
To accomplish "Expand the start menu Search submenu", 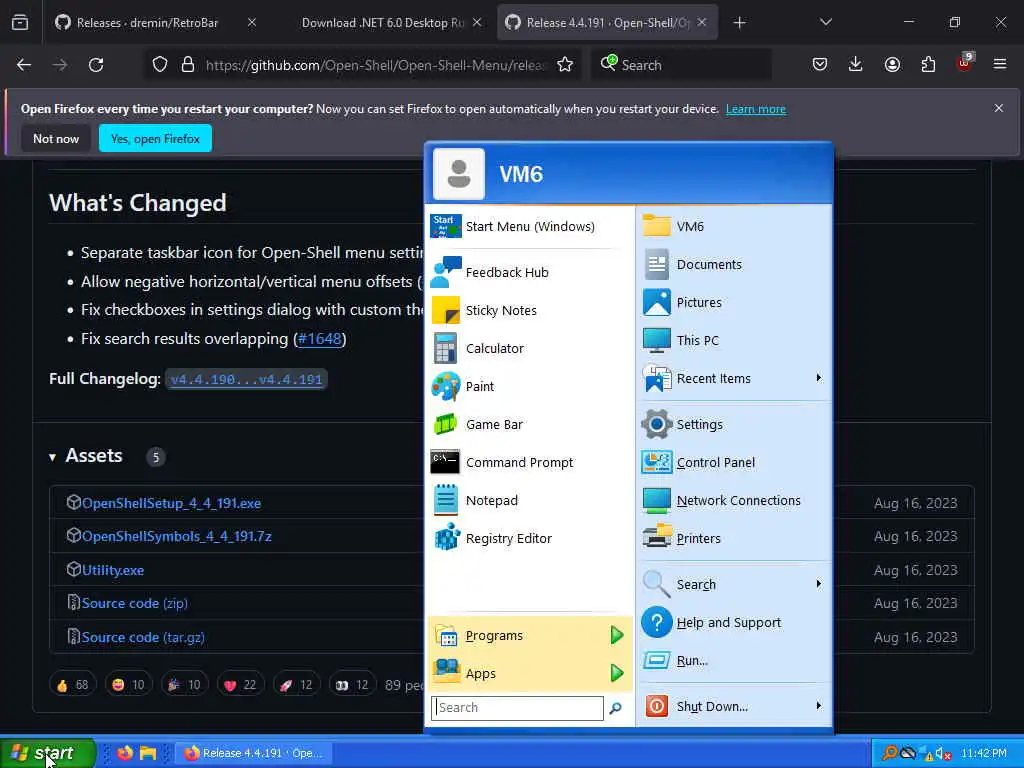I will coord(735,584).
